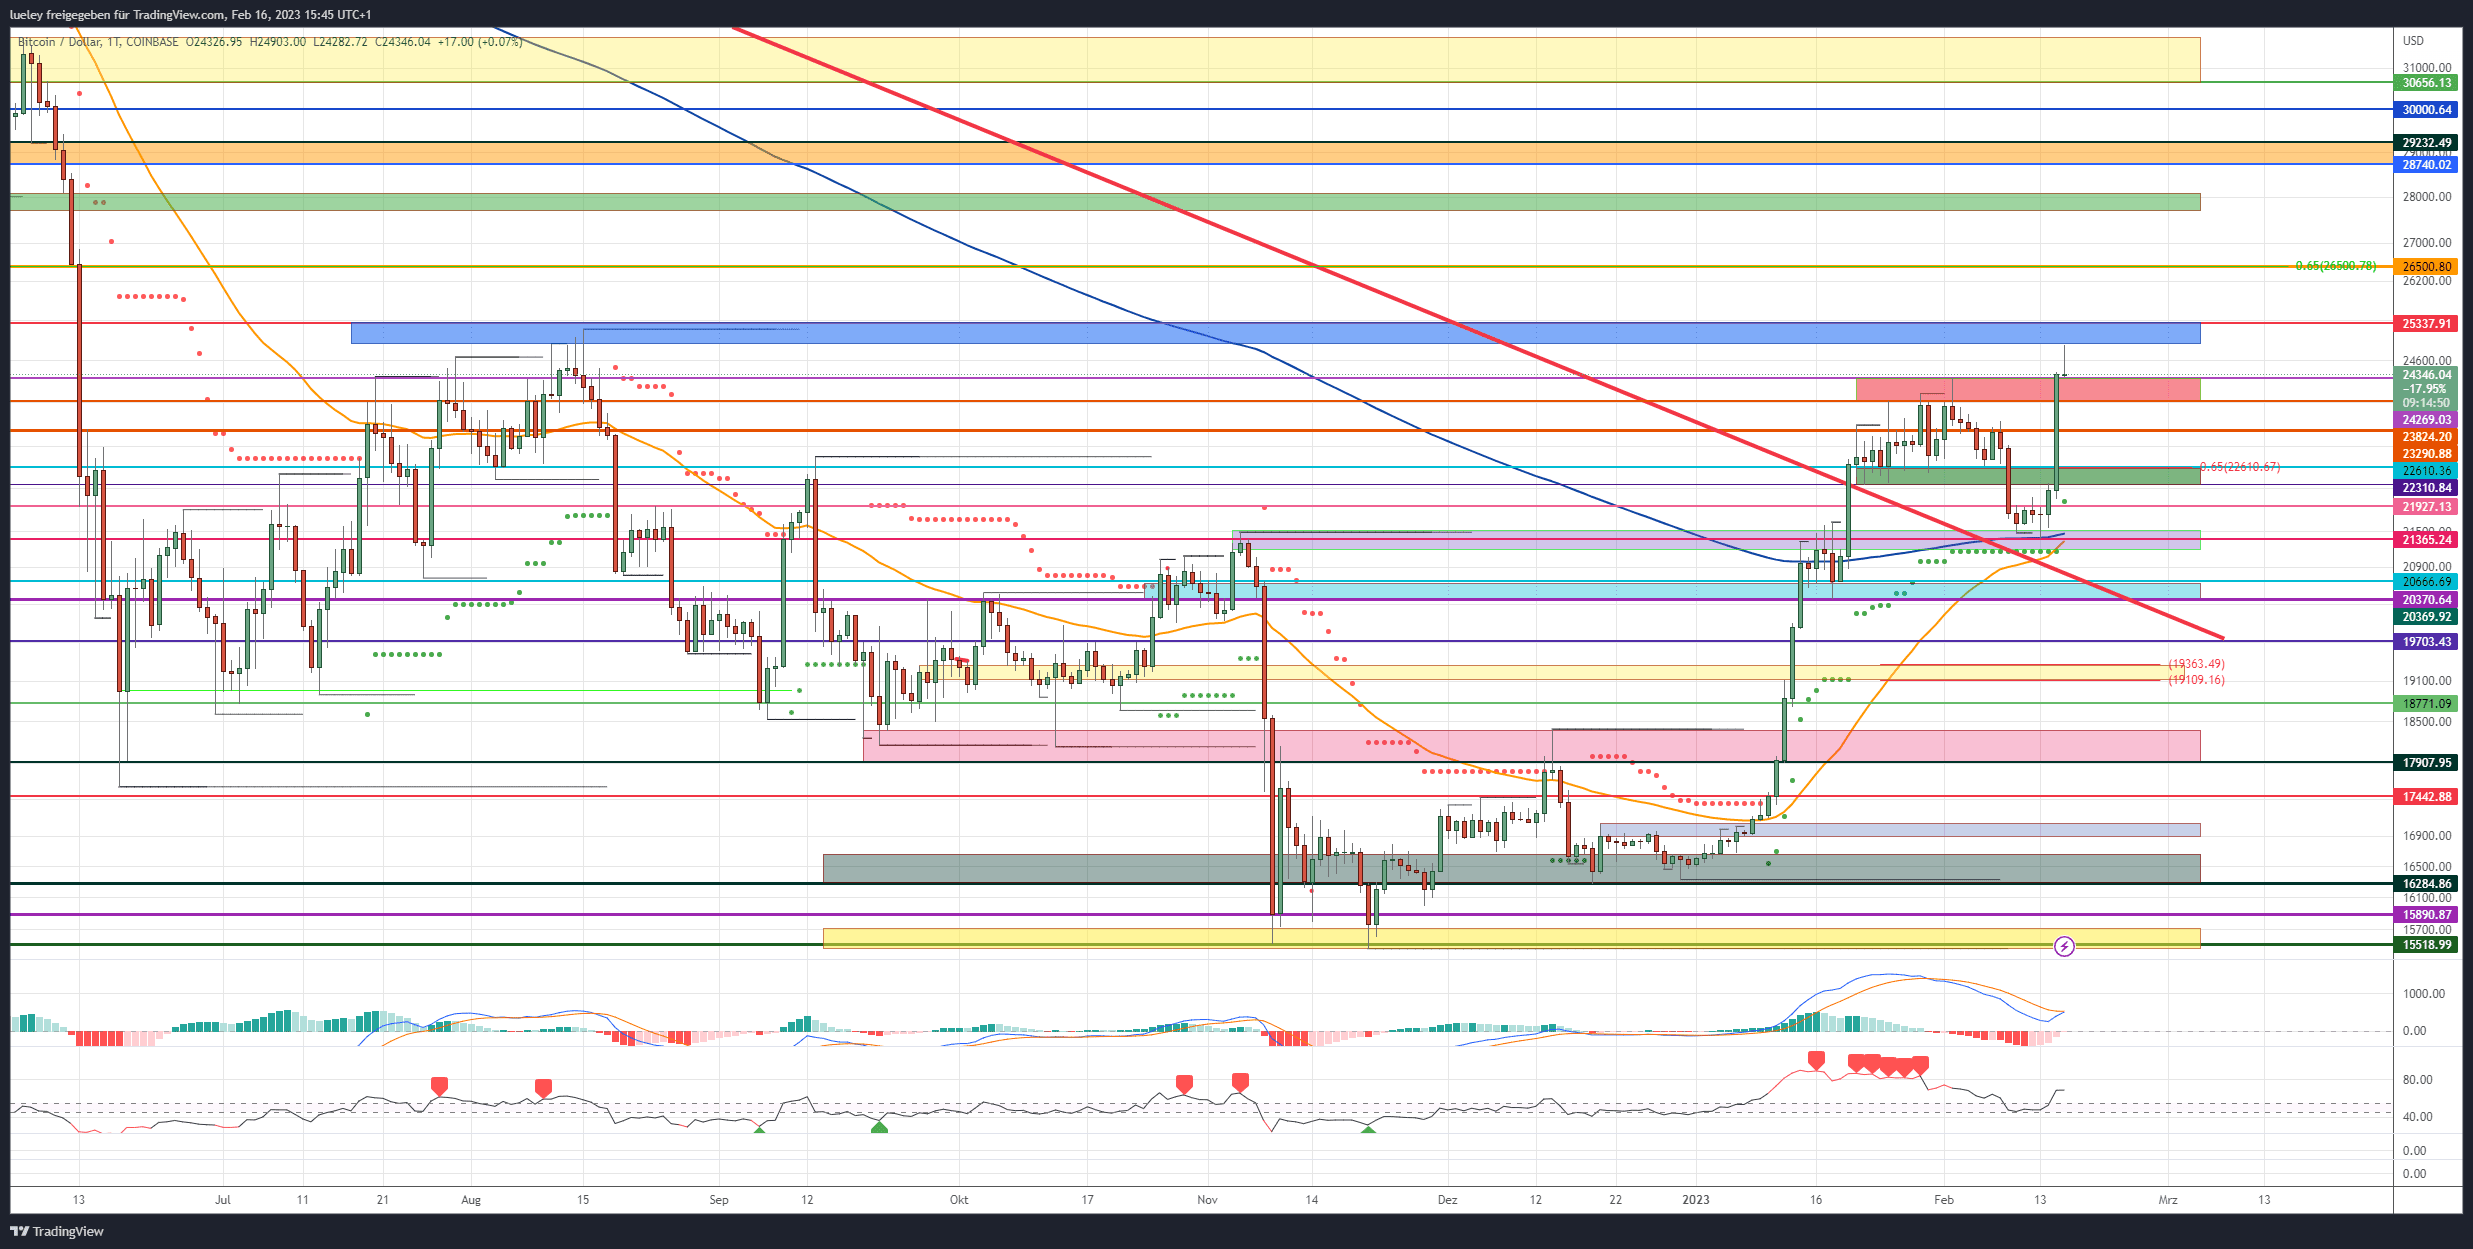Screen dimensions: 2473x1249
Task: Click the 18771.09 green price label
Action: pyautogui.click(x=2424, y=704)
